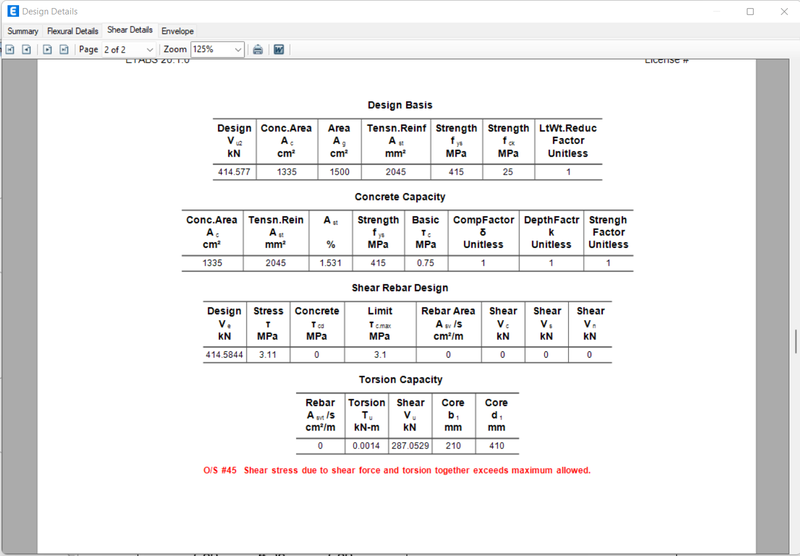The height and width of the screenshot is (556, 800).
Task: Click the Design Basis Tensn.Reinf column header
Action: [396, 141]
